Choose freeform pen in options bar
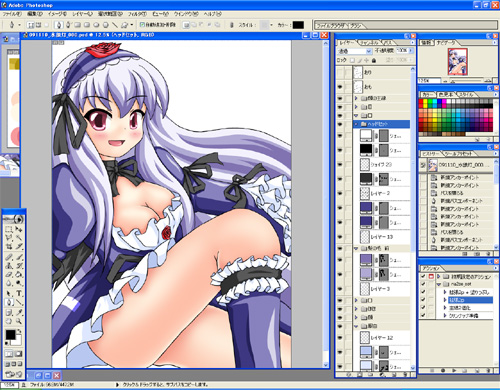 coord(68,25)
